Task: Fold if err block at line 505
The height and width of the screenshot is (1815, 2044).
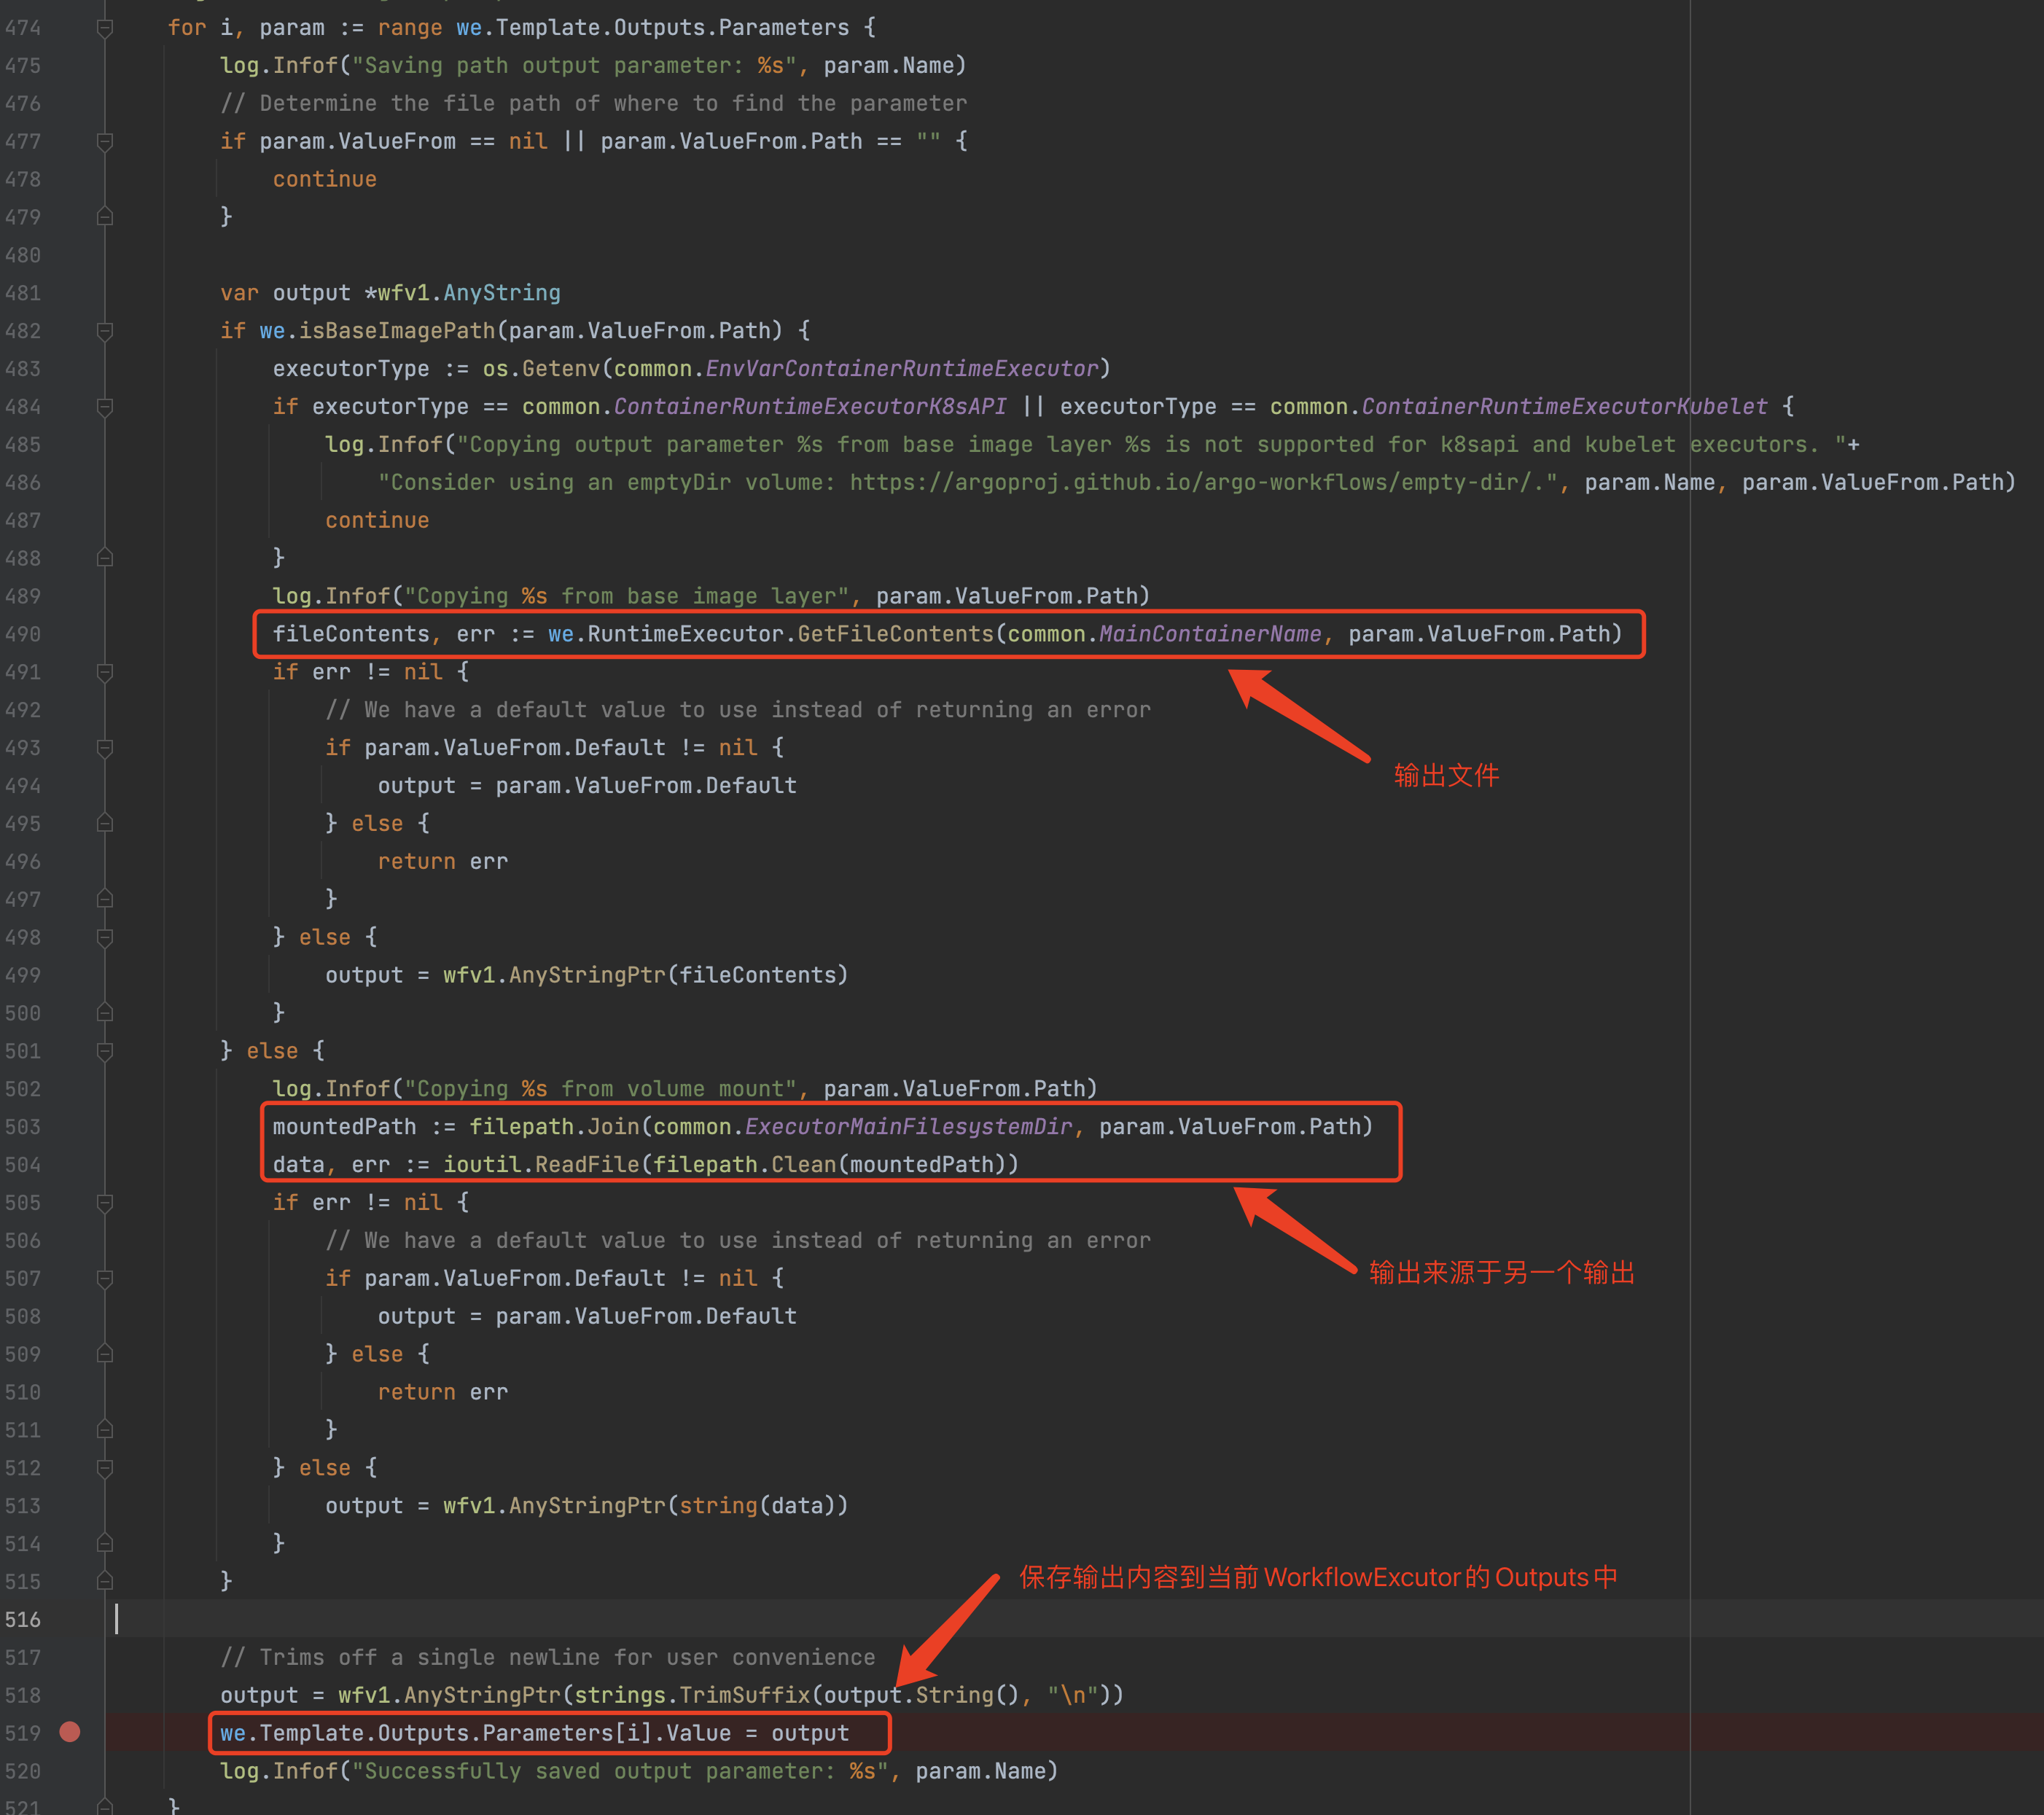Action: (x=105, y=1203)
